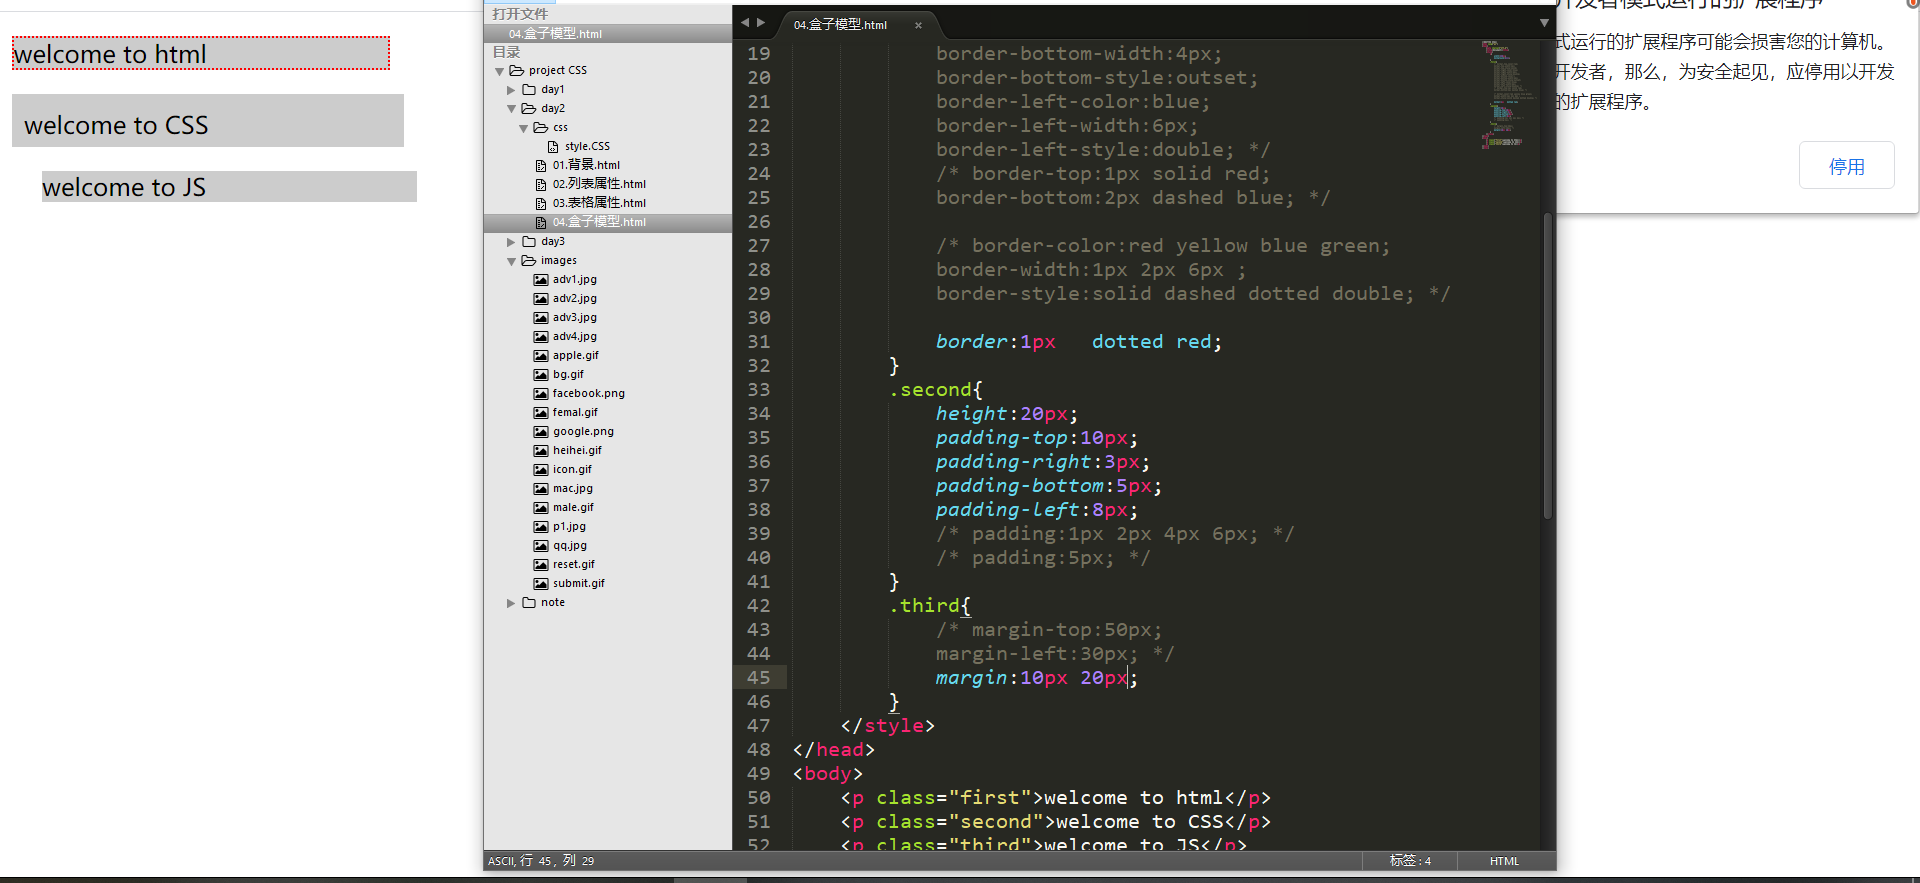Go to next tab with right arrow
The width and height of the screenshot is (1920, 883).
[761, 22]
